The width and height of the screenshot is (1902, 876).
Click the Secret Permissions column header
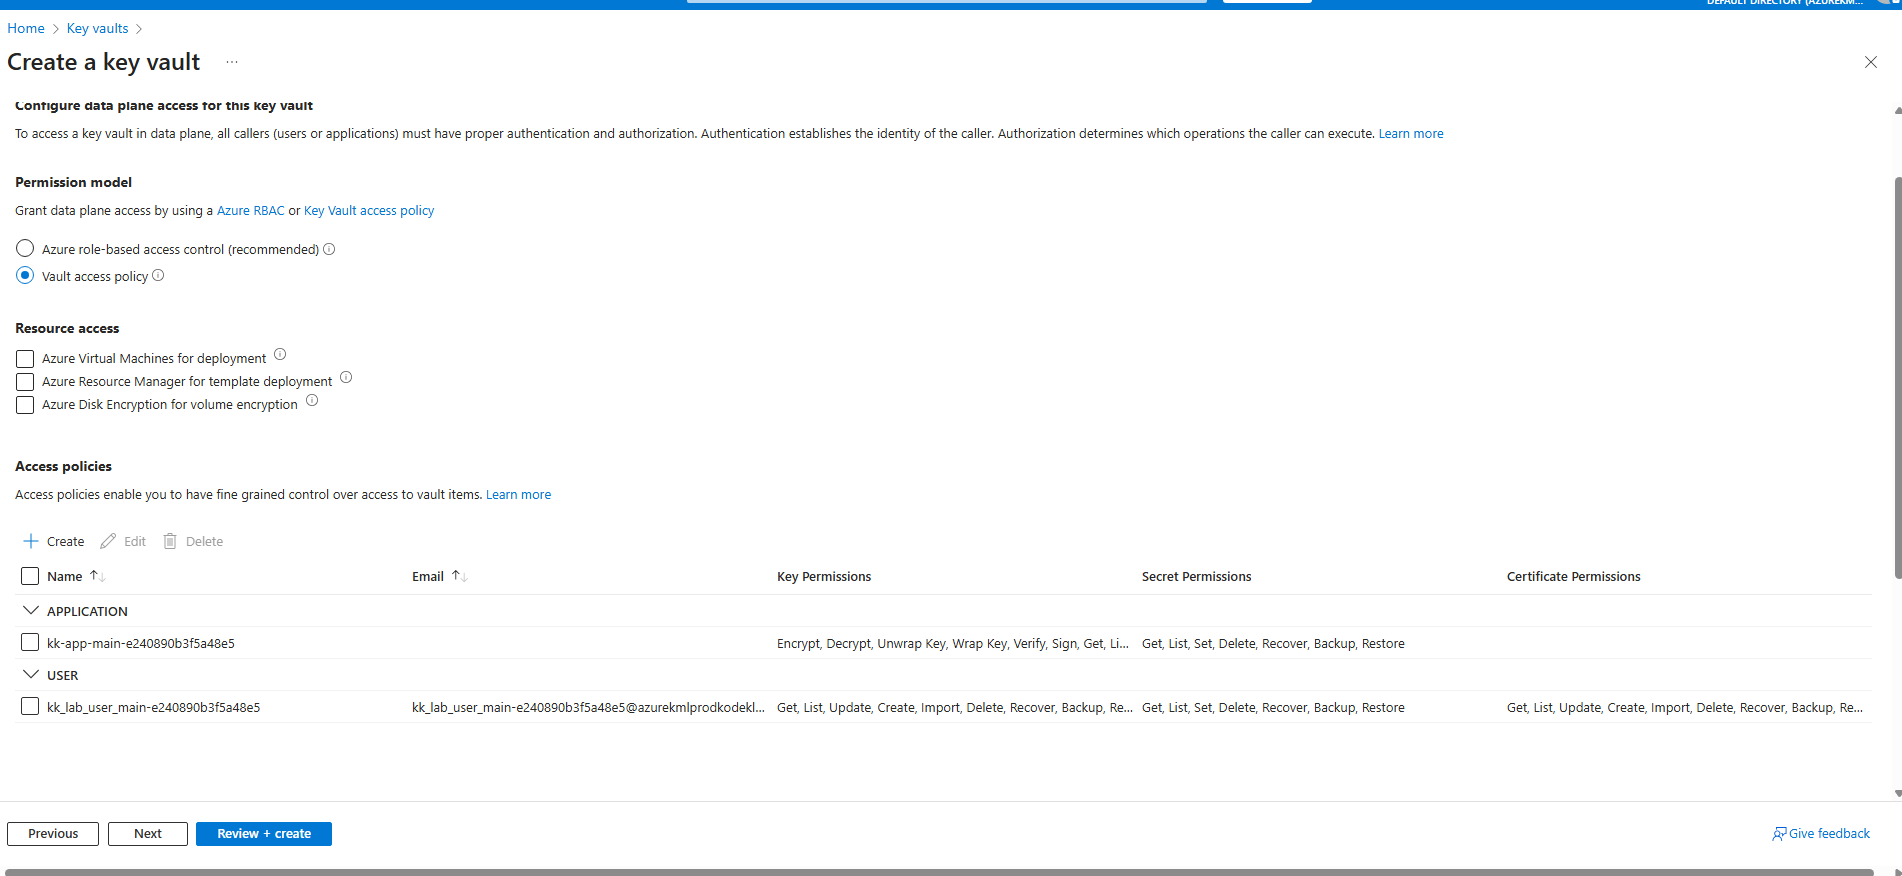tap(1197, 576)
